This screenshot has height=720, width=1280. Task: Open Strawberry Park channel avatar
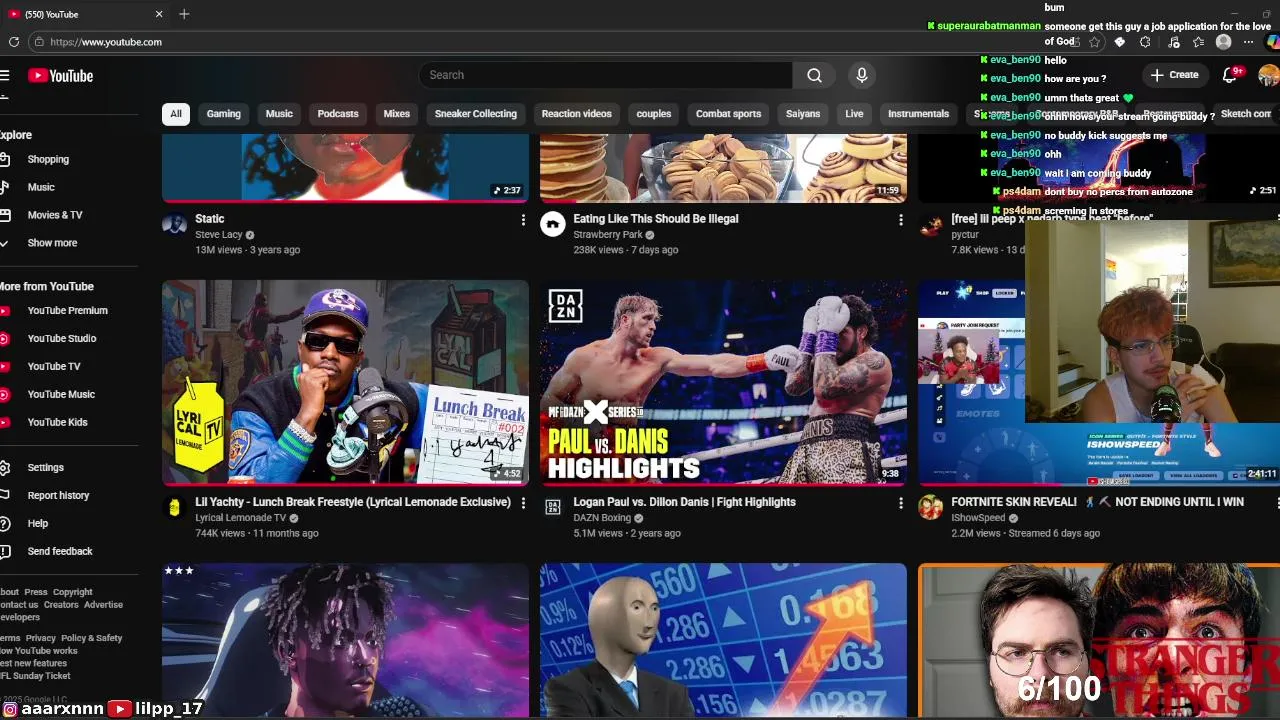tap(552, 224)
